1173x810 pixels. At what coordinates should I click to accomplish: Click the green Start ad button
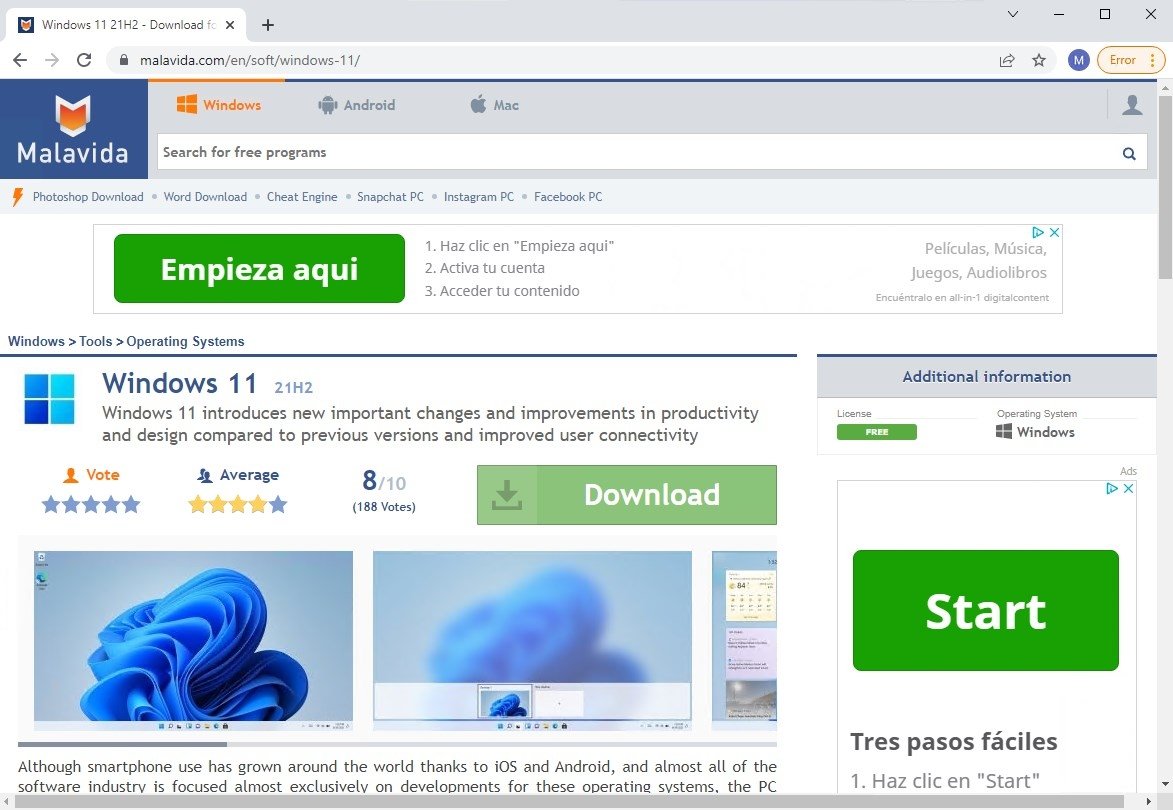[985, 610]
